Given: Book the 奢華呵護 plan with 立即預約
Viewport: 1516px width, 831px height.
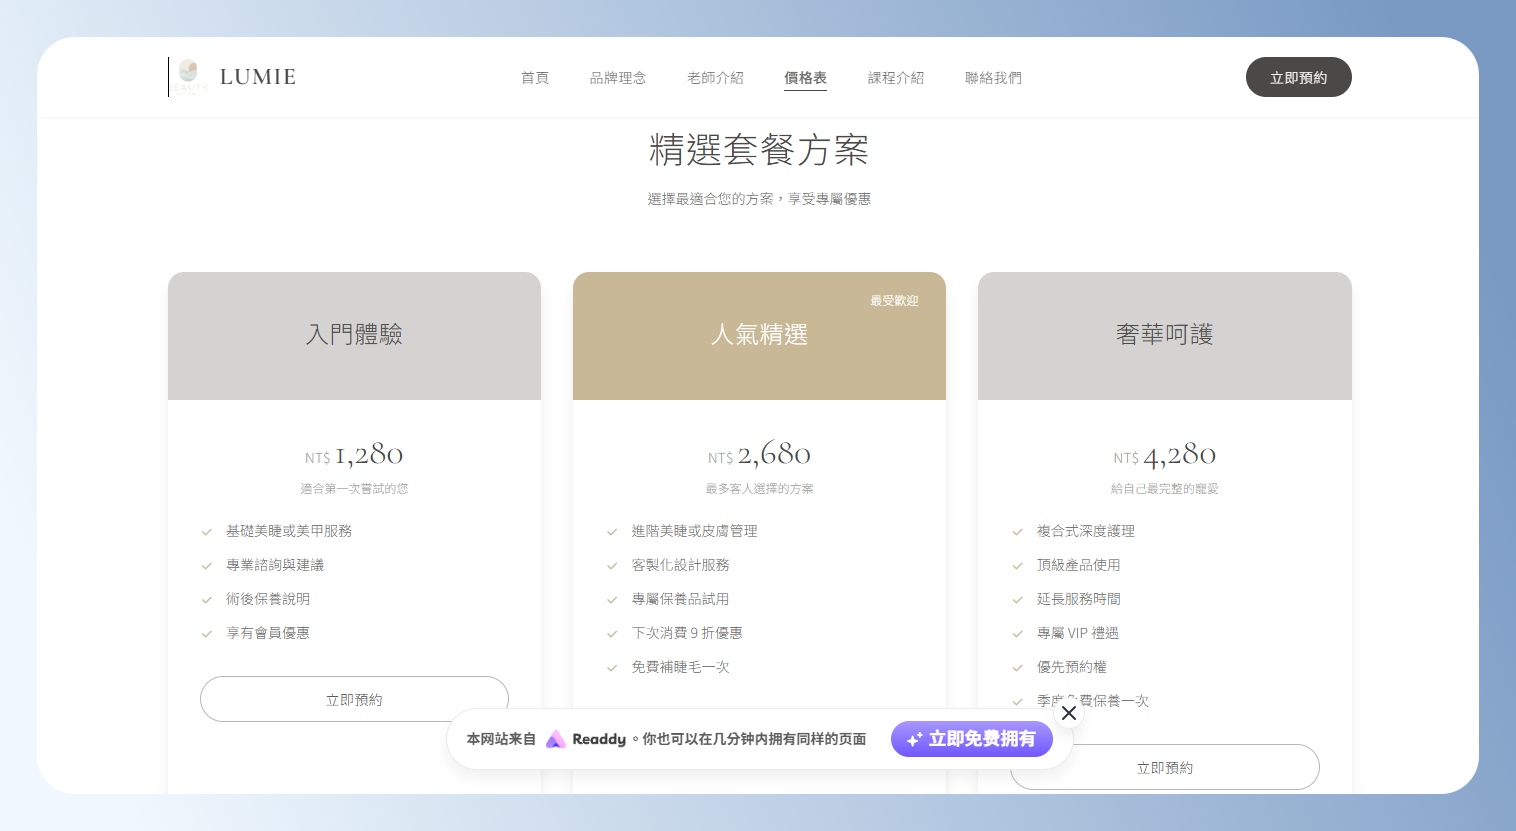Looking at the screenshot, I should pos(1164,768).
